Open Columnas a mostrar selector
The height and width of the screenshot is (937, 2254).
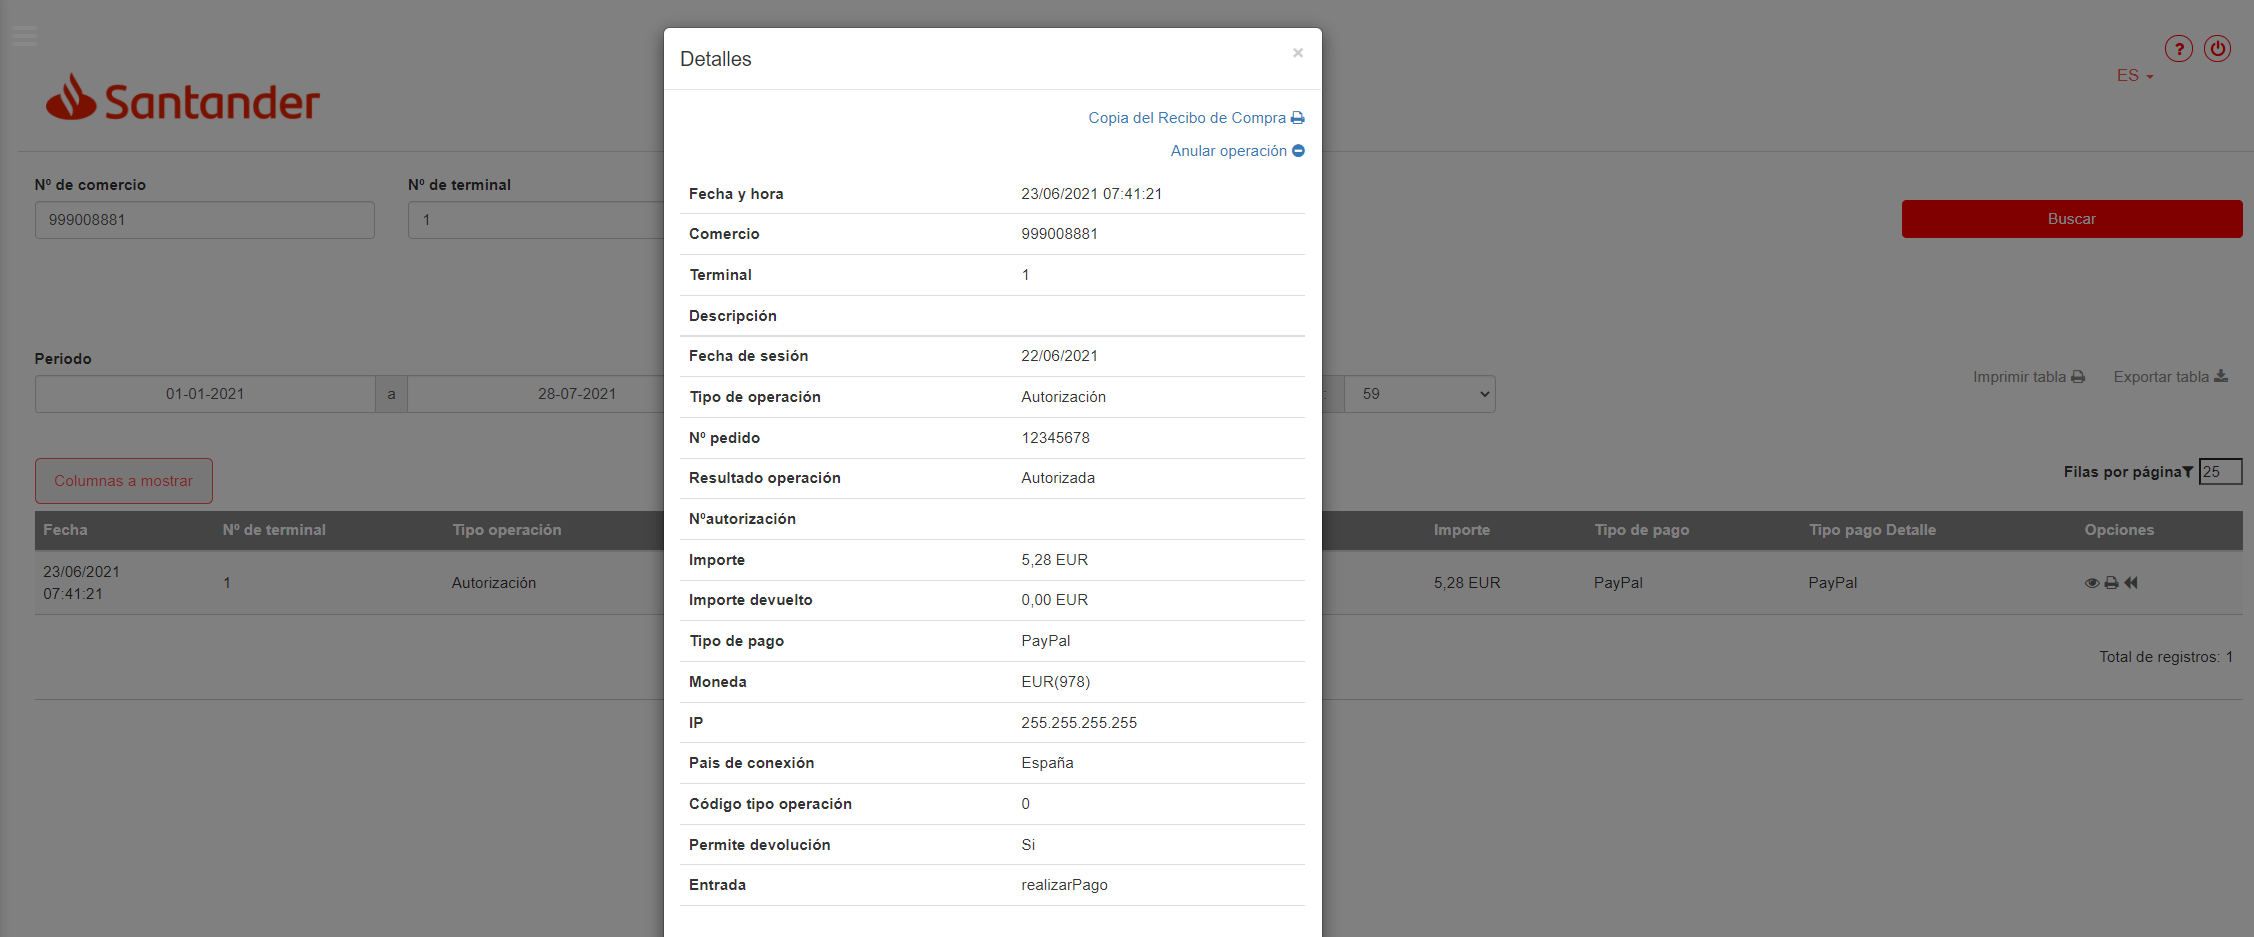click(x=124, y=481)
